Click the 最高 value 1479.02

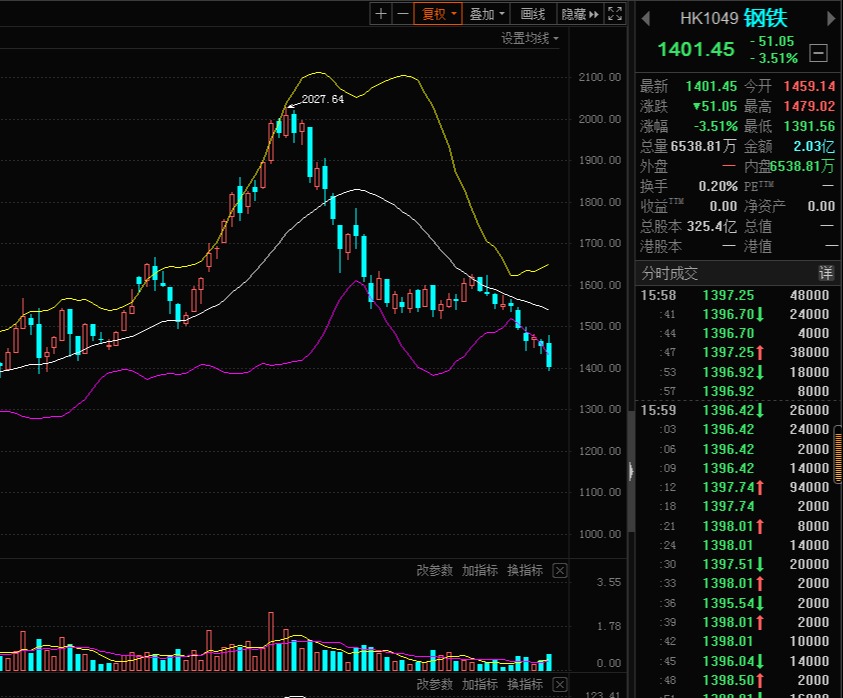point(809,106)
